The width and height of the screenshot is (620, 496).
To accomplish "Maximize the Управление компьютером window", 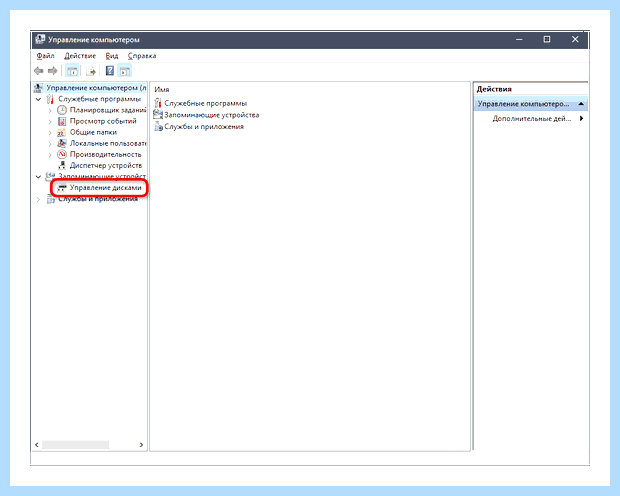I will pyautogui.click(x=547, y=40).
